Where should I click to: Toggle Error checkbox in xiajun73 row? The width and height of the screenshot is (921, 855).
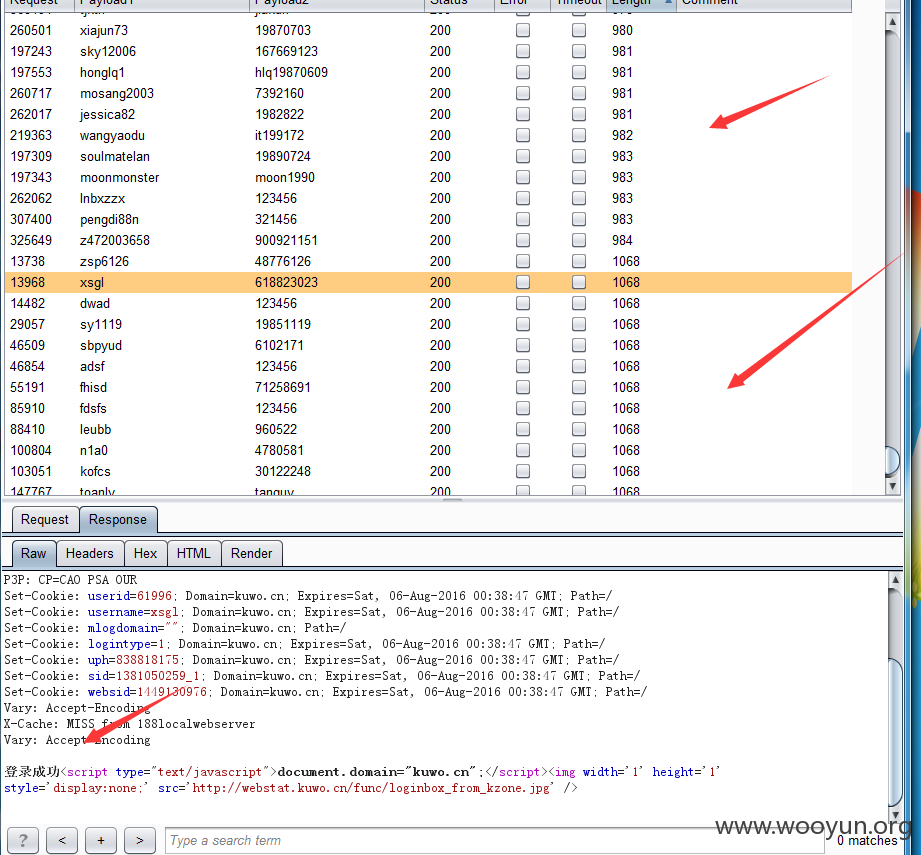523,30
